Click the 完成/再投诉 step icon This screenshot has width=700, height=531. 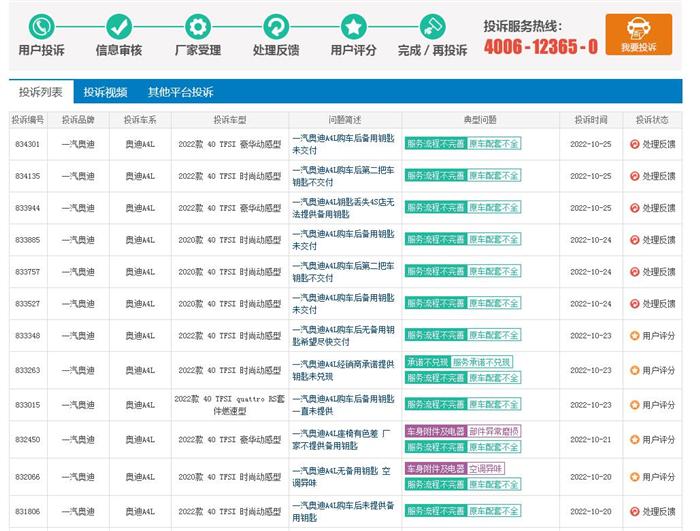(x=432, y=26)
